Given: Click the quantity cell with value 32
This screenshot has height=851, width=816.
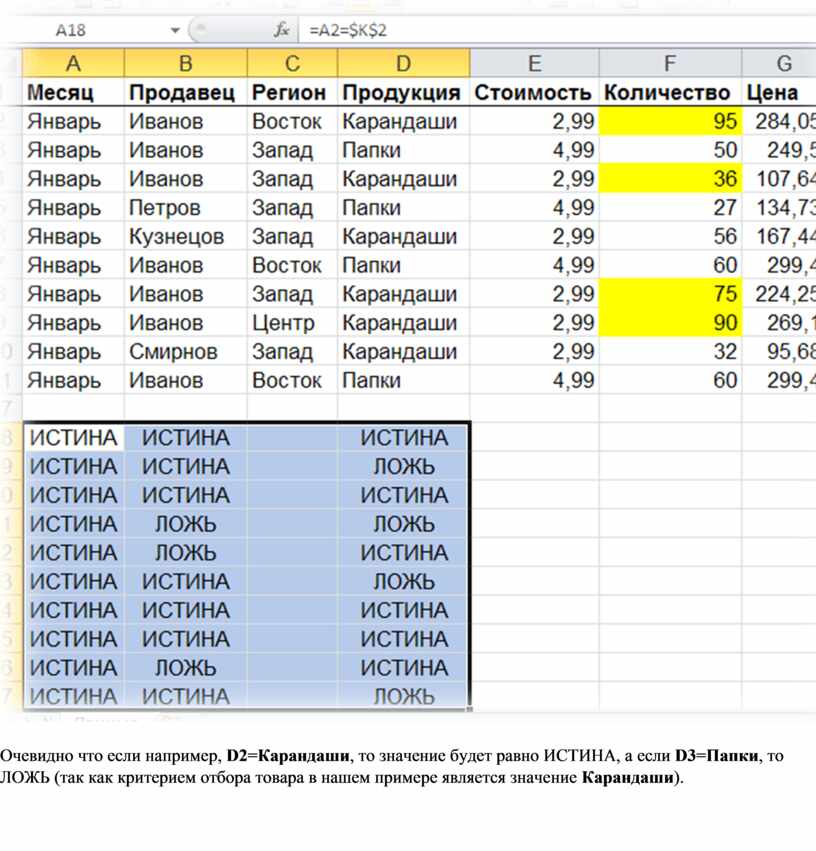Looking at the screenshot, I should pyautogui.click(x=670, y=351).
